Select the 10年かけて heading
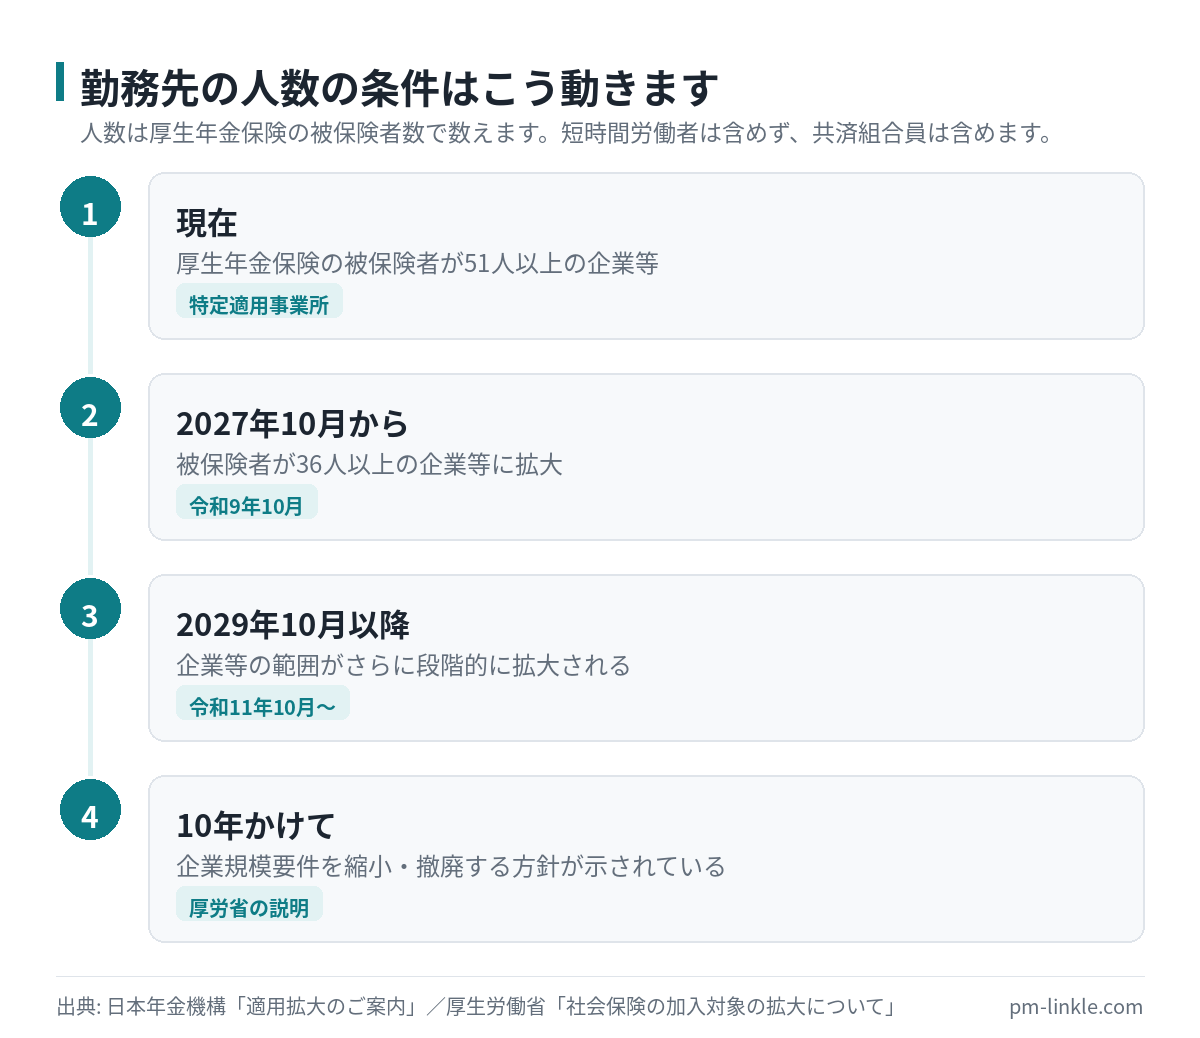This screenshot has height=1038, width=1200. pyautogui.click(x=255, y=826)
